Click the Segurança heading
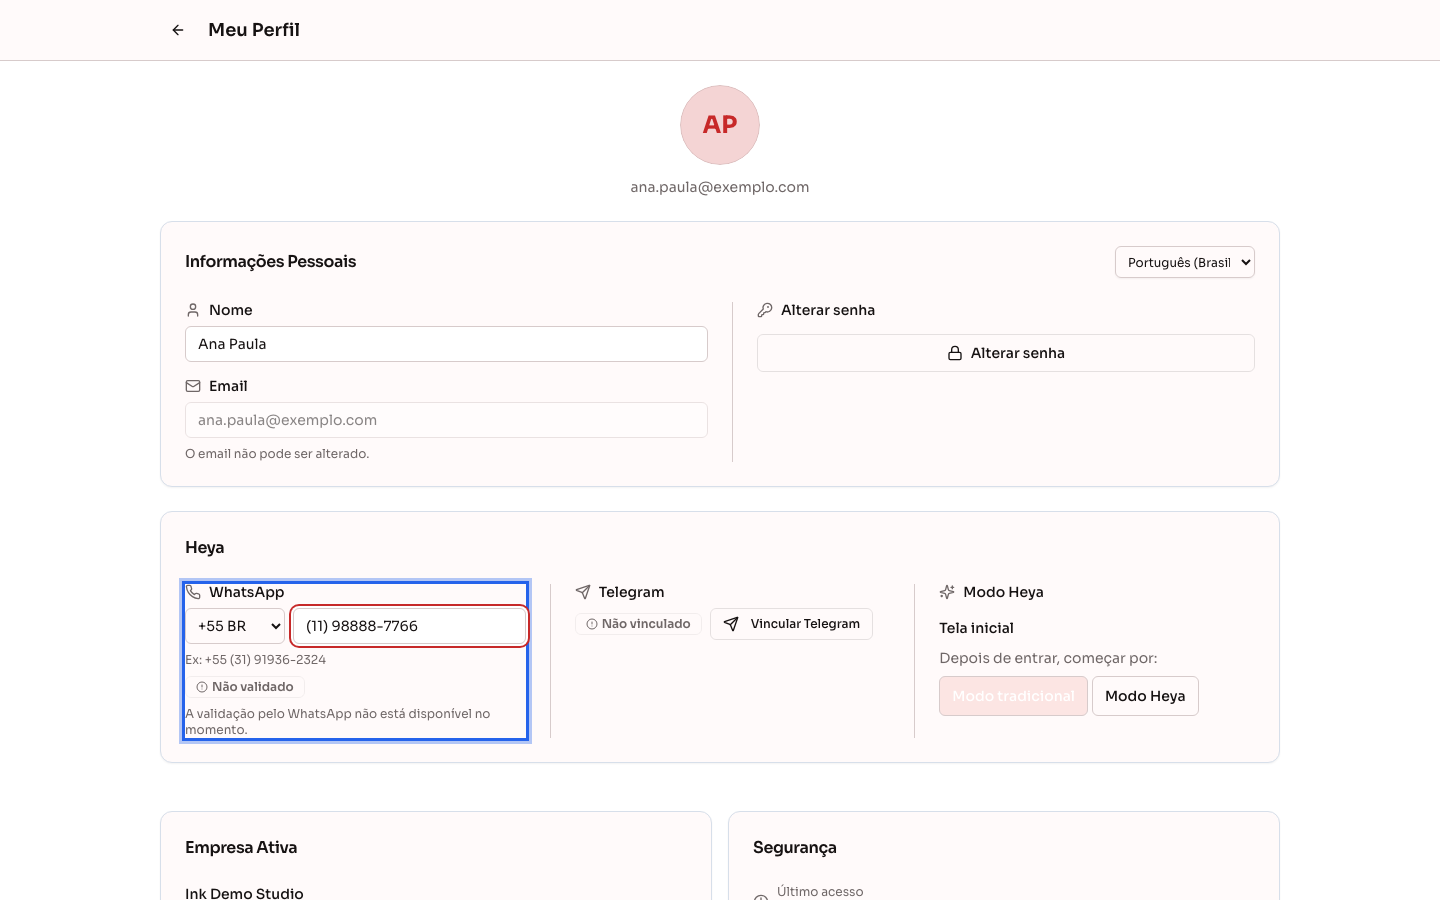Image resolution: width=1440 pixels, height=900 pixels. click(795, 847)
